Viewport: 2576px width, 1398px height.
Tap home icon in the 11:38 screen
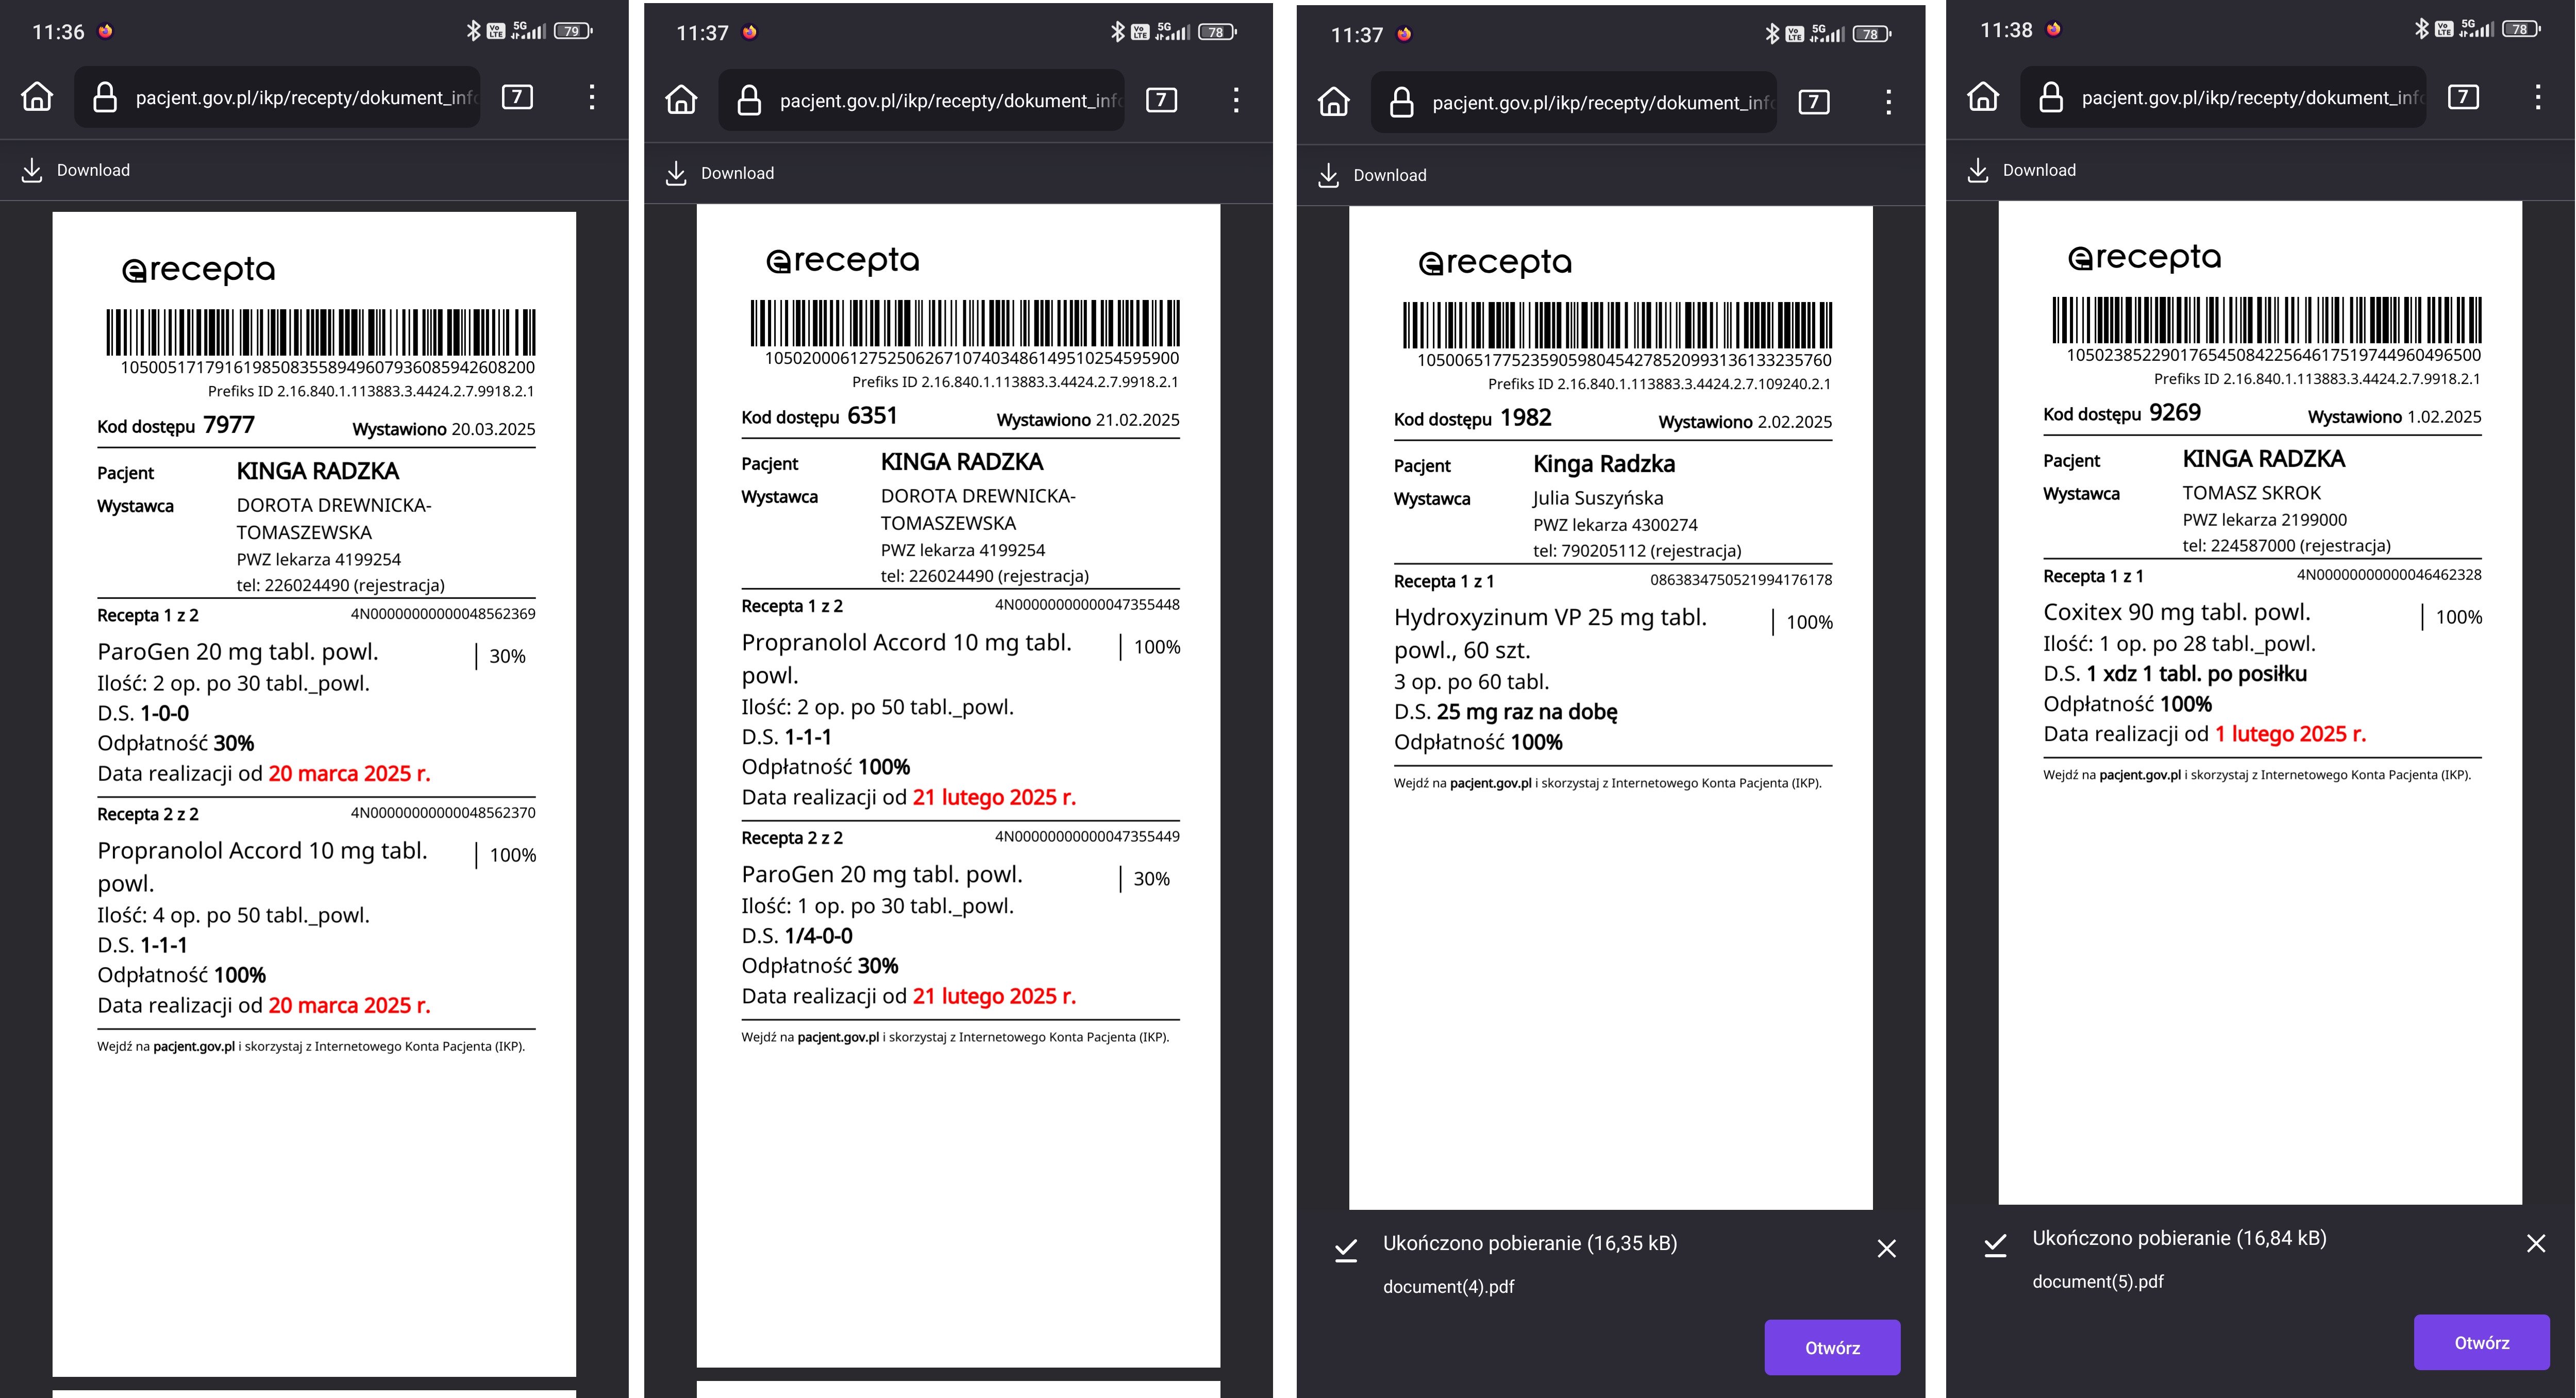tap(1983, 97)
